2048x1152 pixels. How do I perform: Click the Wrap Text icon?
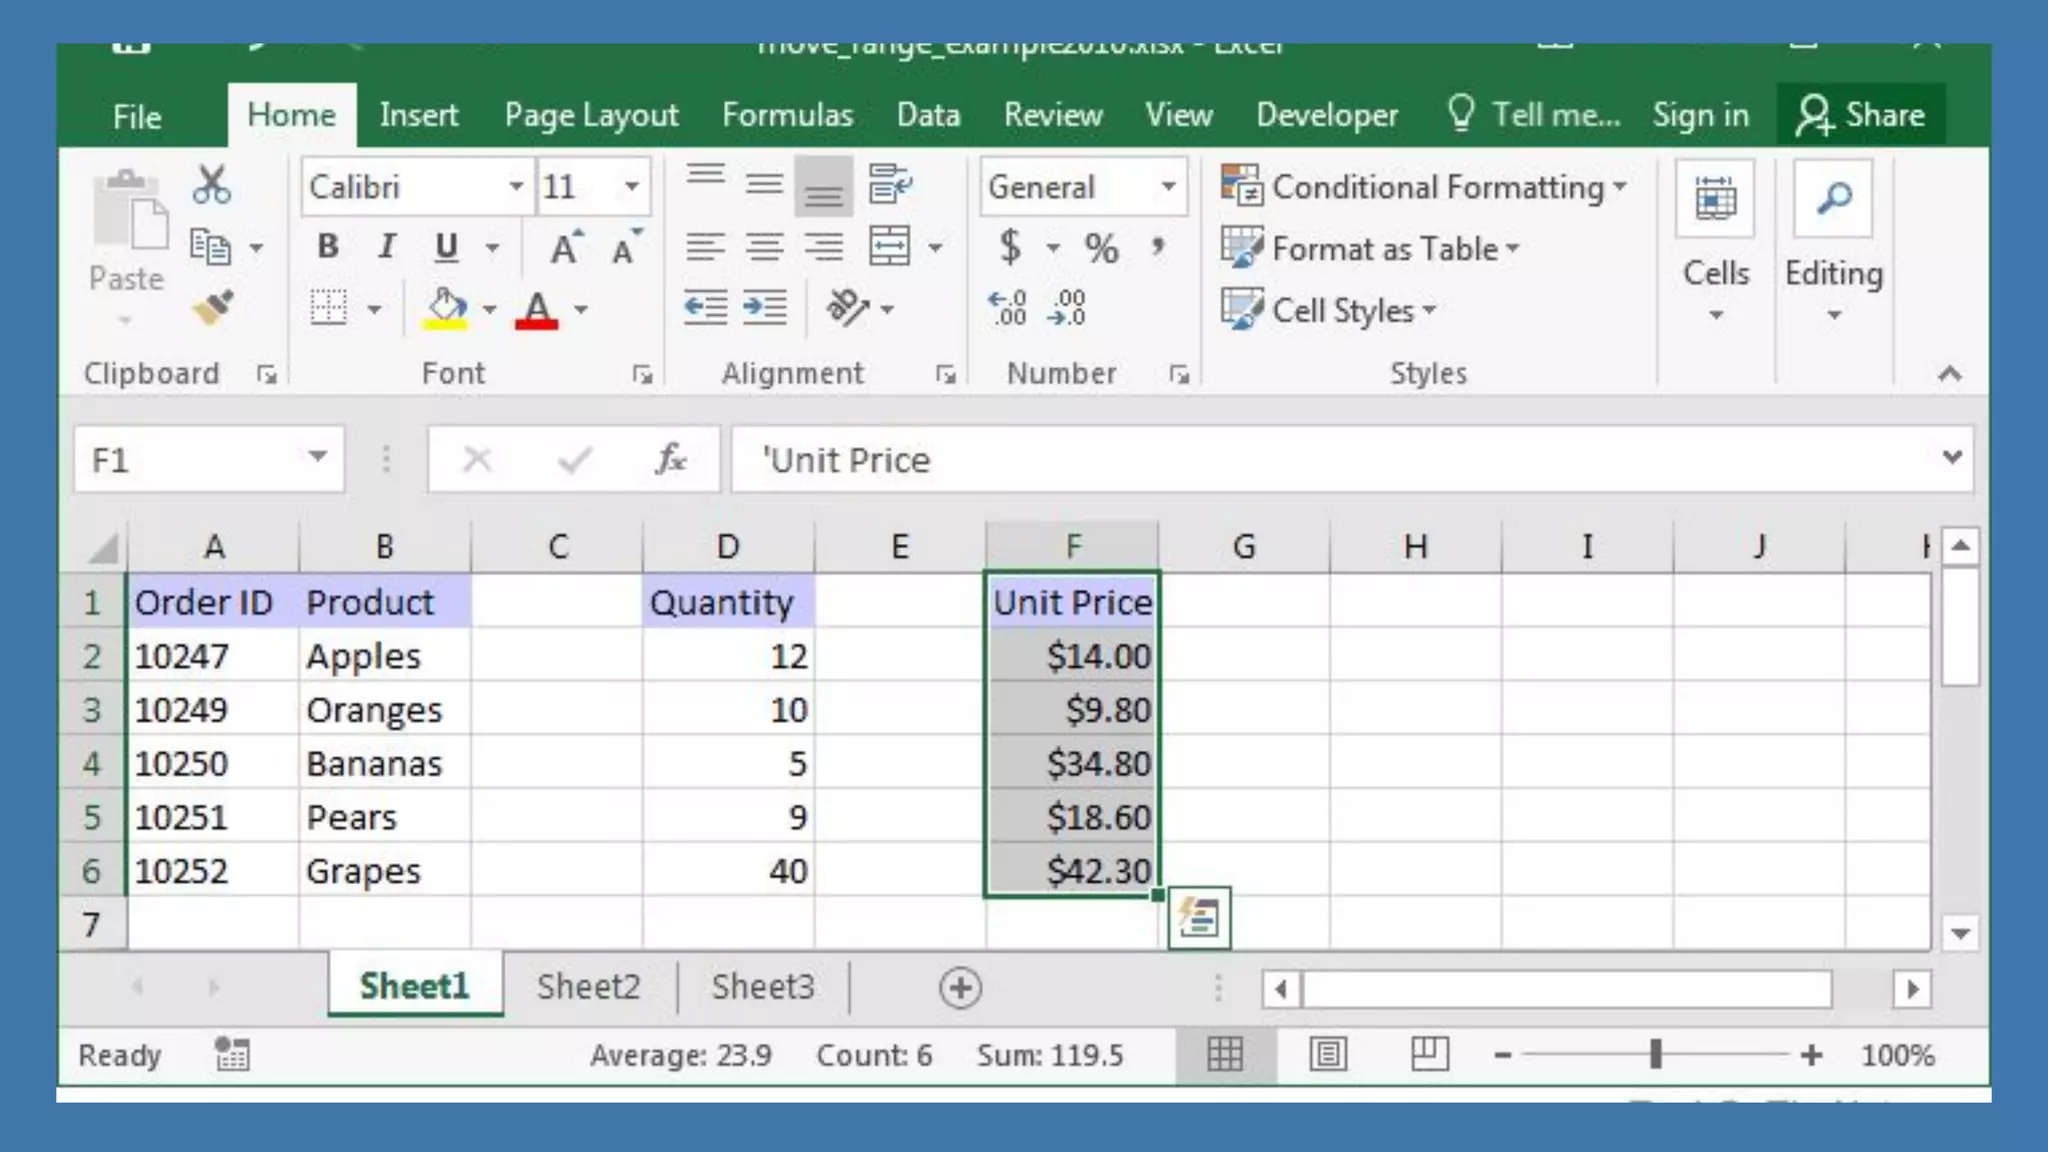click(889, 184)
